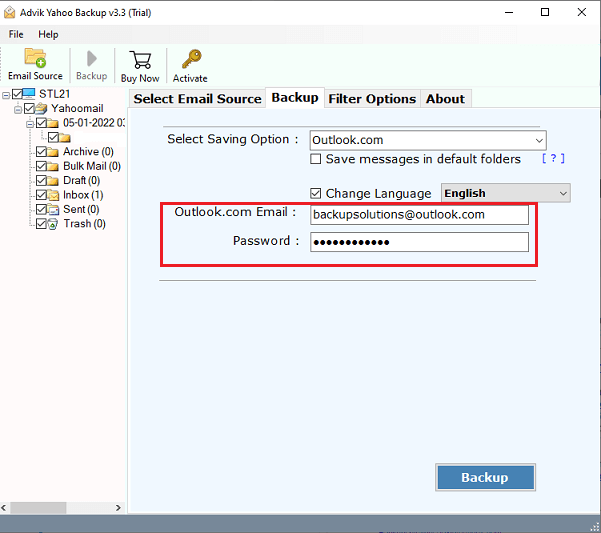The image size is (601, 533).
Task: Uncheck the Yahoomail checkbox
Action: pos(29,108)
